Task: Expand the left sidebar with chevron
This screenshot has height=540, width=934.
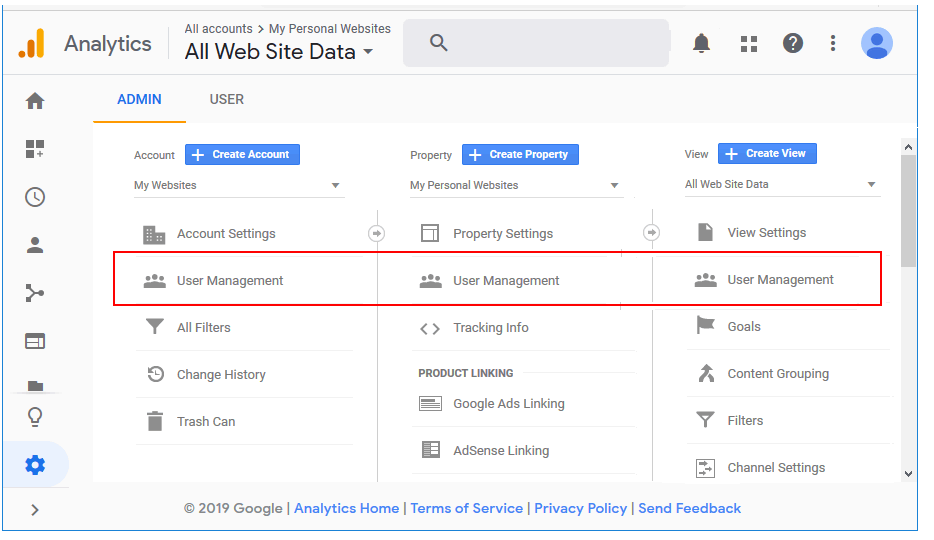Action: tap(35, 510)
